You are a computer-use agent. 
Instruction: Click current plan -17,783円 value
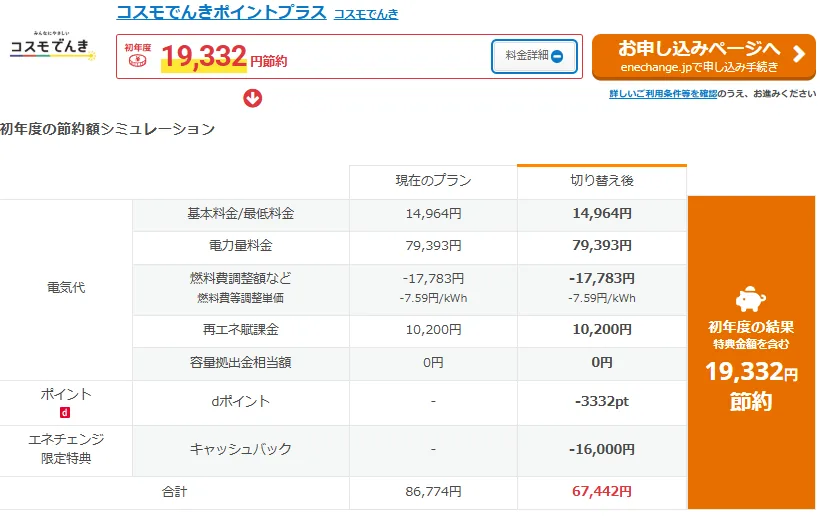click(x=433, y=278)
